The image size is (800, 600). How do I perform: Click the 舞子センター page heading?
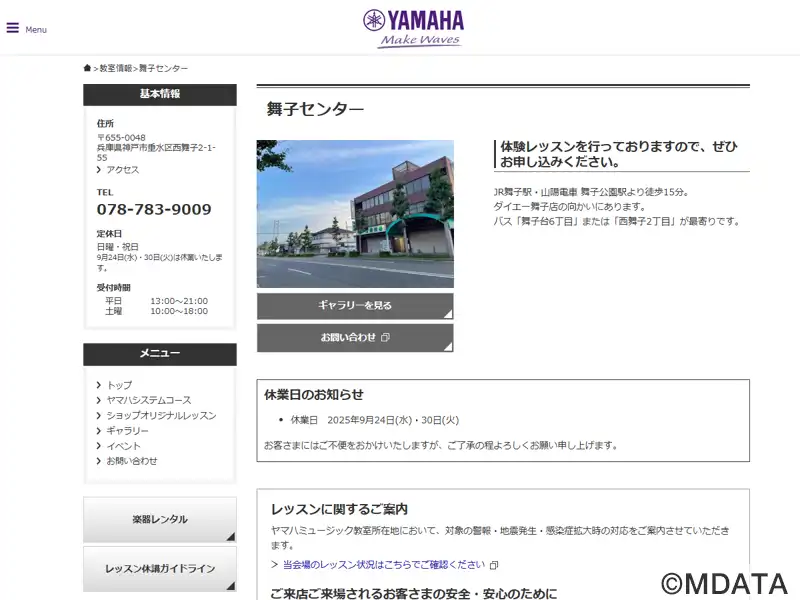tap(315, 109)
